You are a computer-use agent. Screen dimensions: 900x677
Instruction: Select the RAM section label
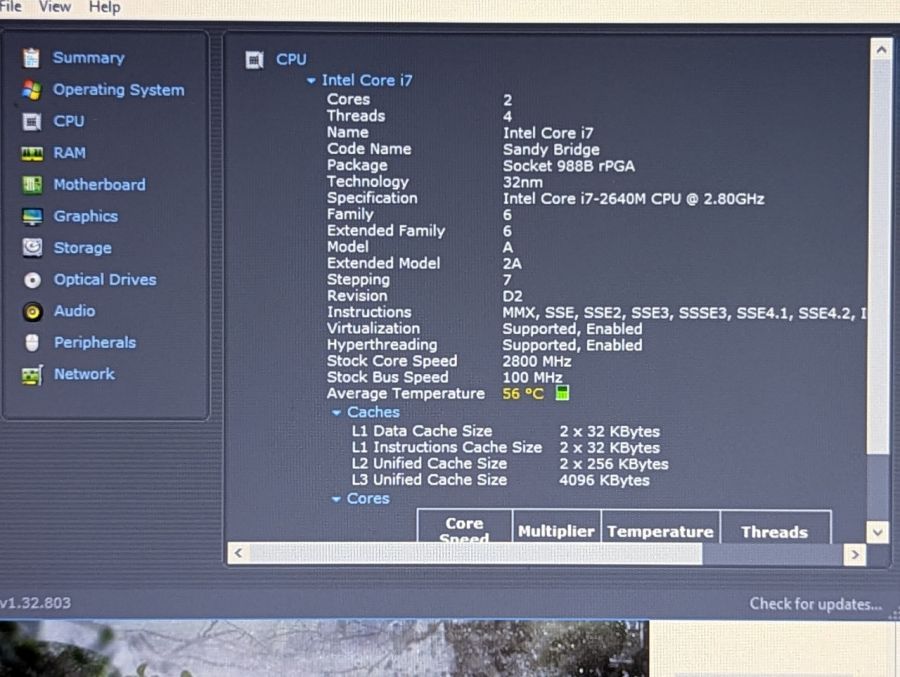coord(69,153)
